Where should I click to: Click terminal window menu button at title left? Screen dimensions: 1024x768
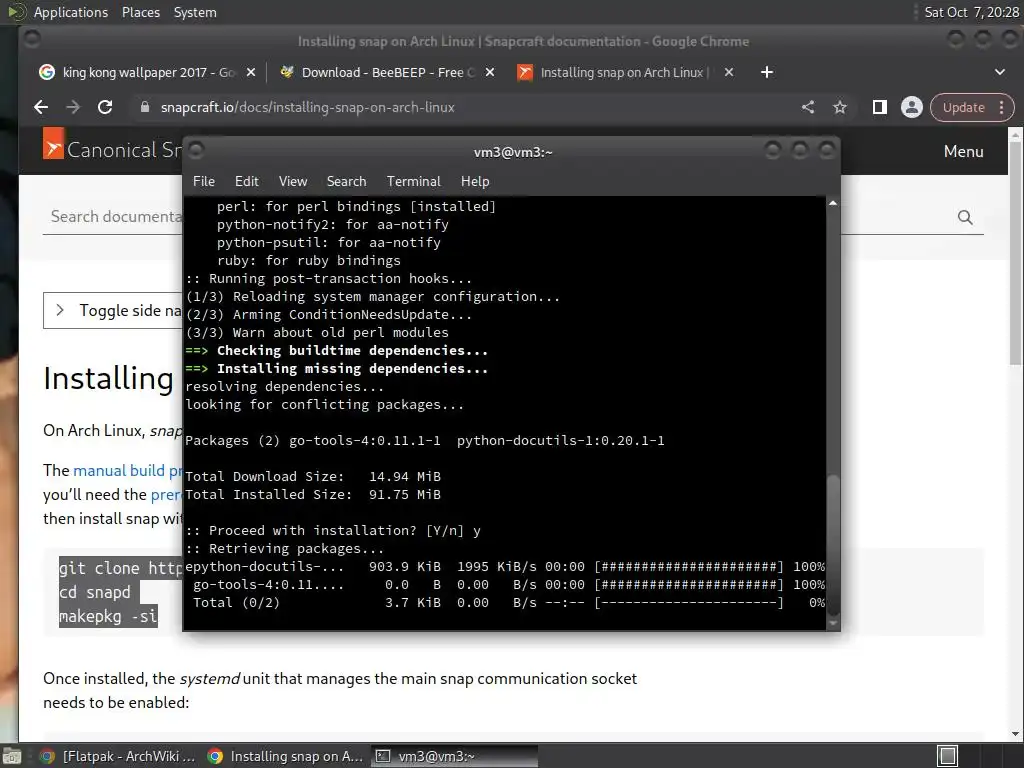(197, 151)
